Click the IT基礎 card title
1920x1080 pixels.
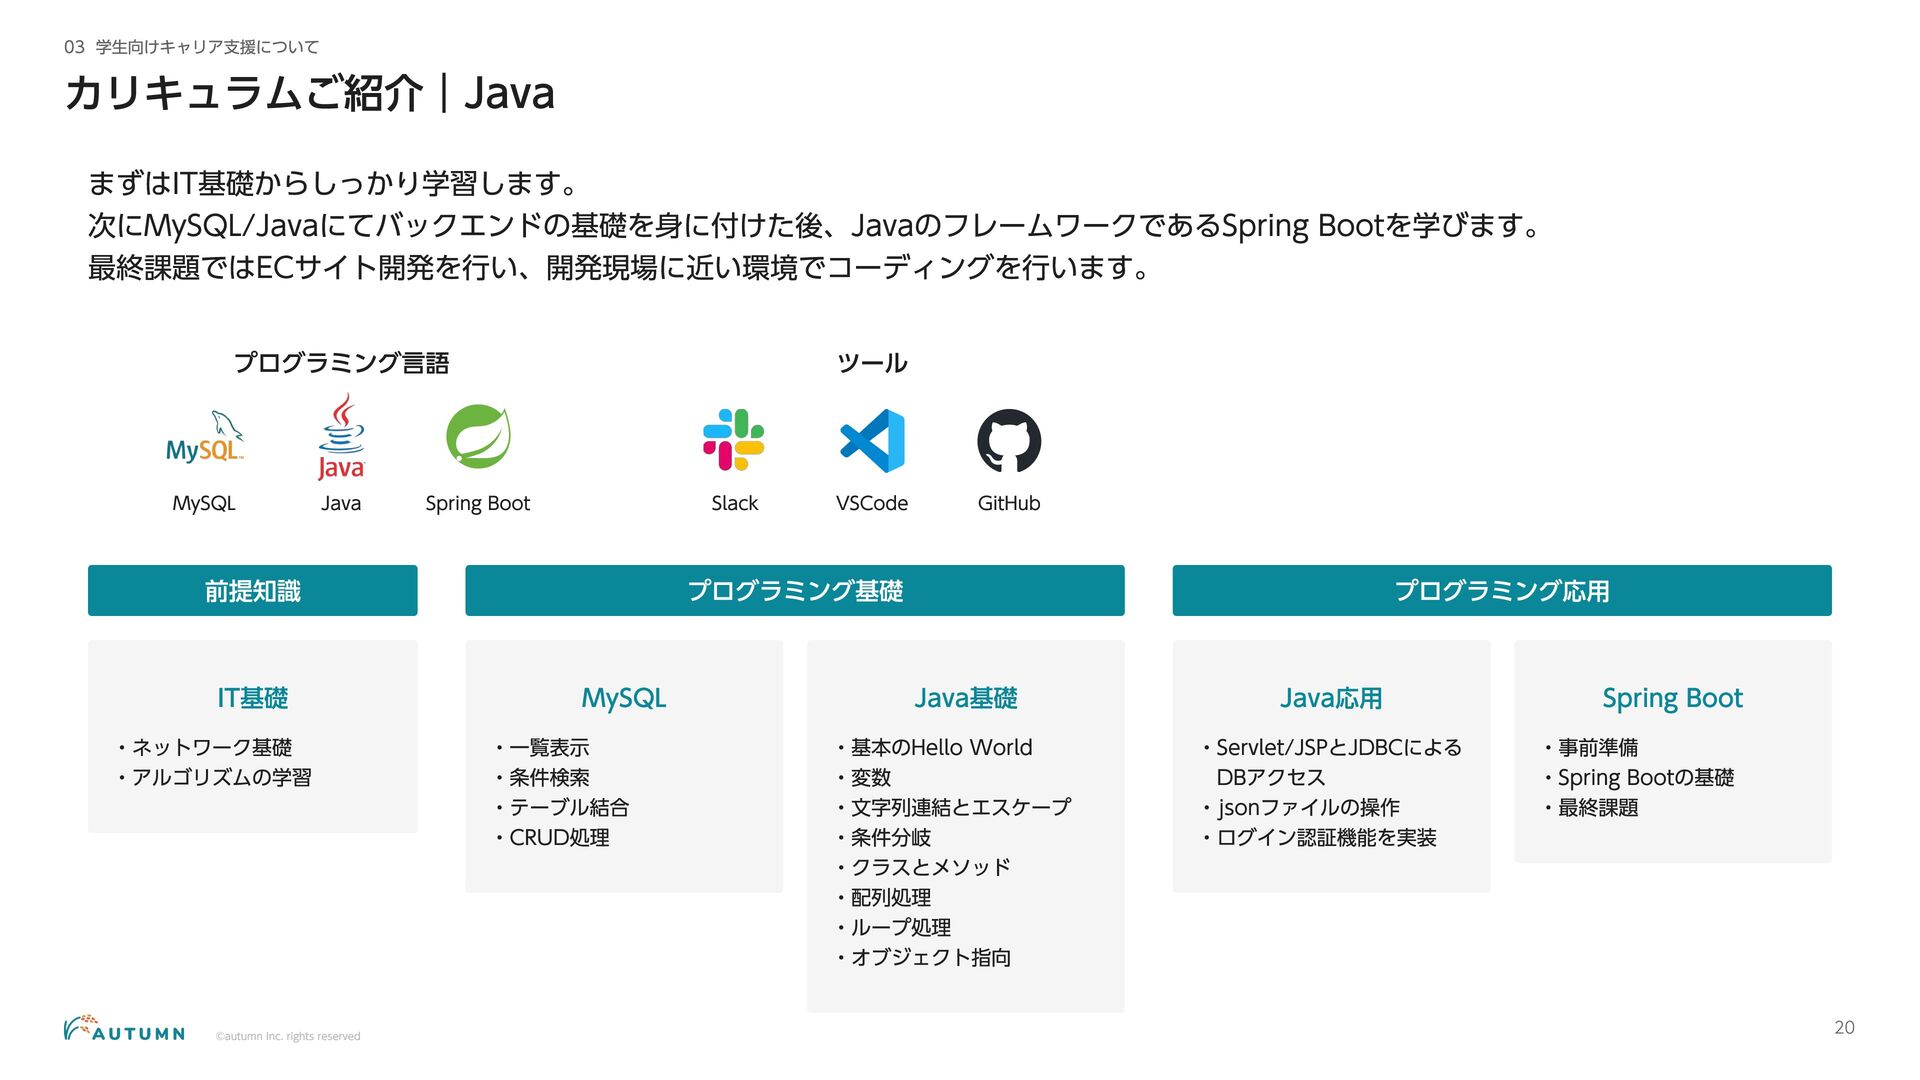click(253, 698)
